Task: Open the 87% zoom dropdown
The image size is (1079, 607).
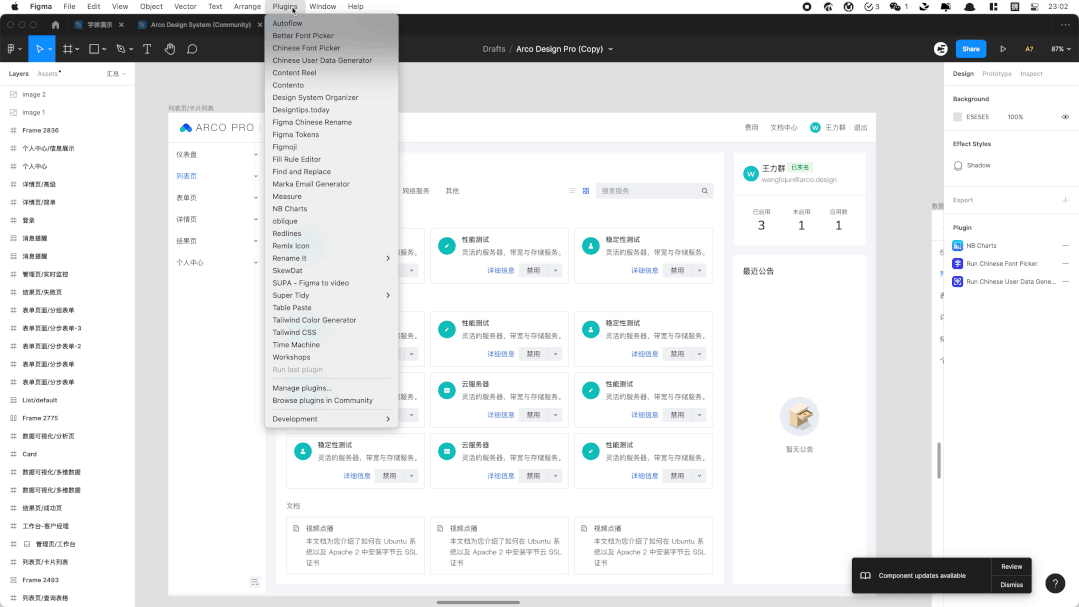Action: pyautogui.click(x=1060, y=49)
